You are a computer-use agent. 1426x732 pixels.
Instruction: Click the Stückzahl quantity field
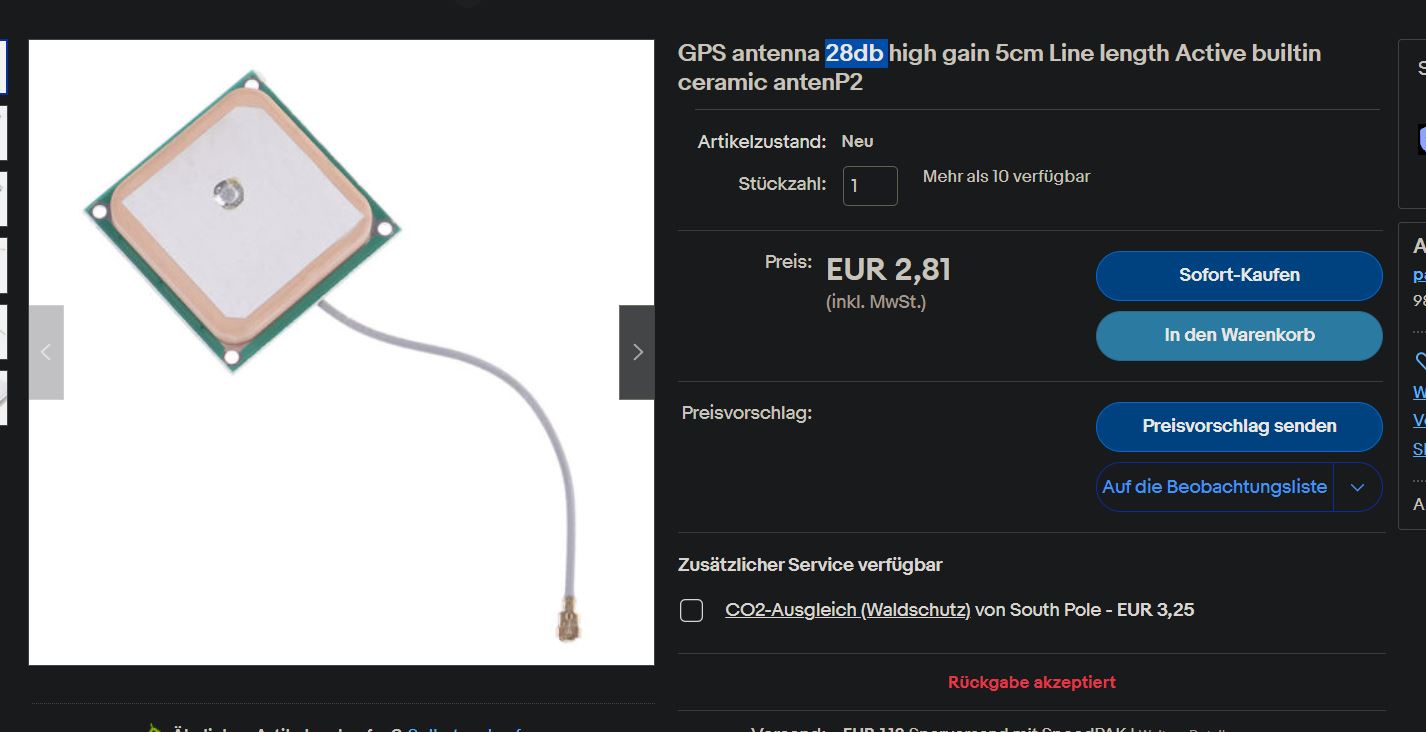pyautogui.click(x=870, y=186)
